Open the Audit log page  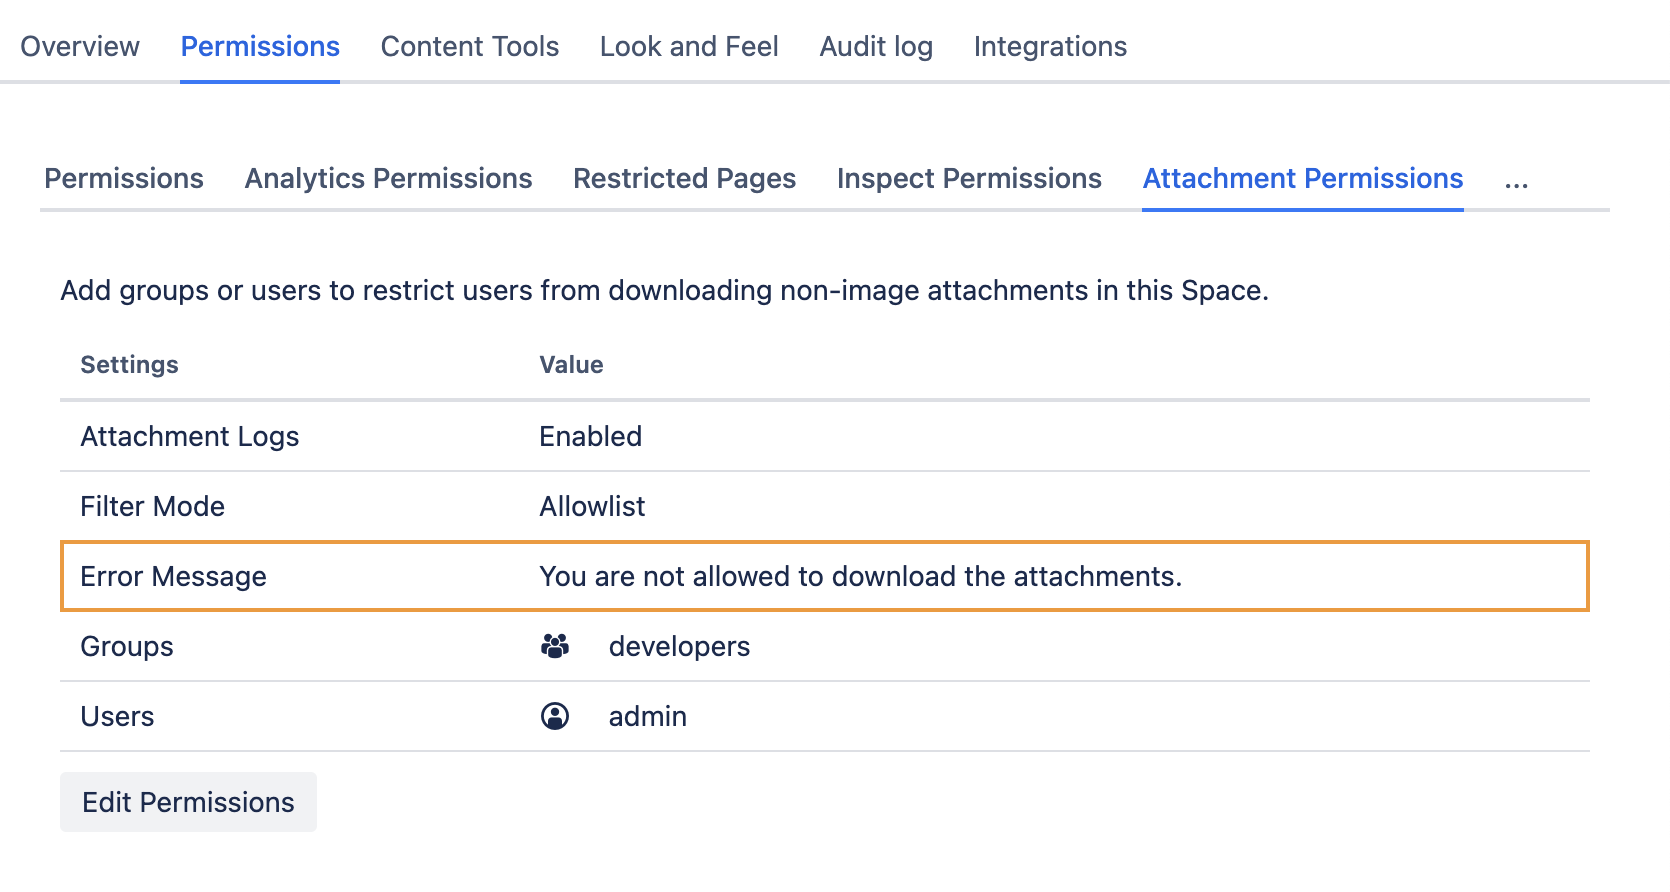[x=875, y=46]
